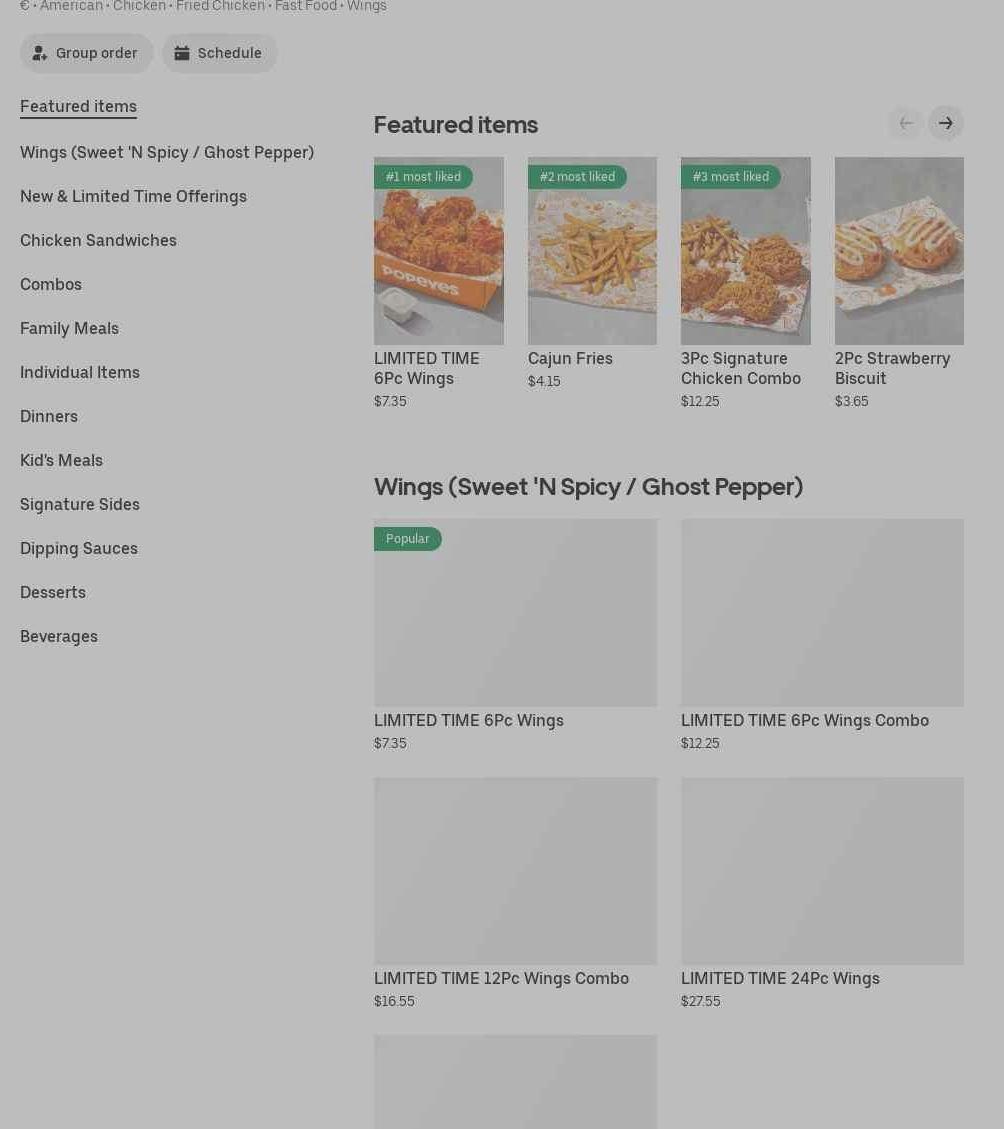This screenshot has height=1129, width=1004.
Task: Jump to Featured items section
Action: coord(78,106)
